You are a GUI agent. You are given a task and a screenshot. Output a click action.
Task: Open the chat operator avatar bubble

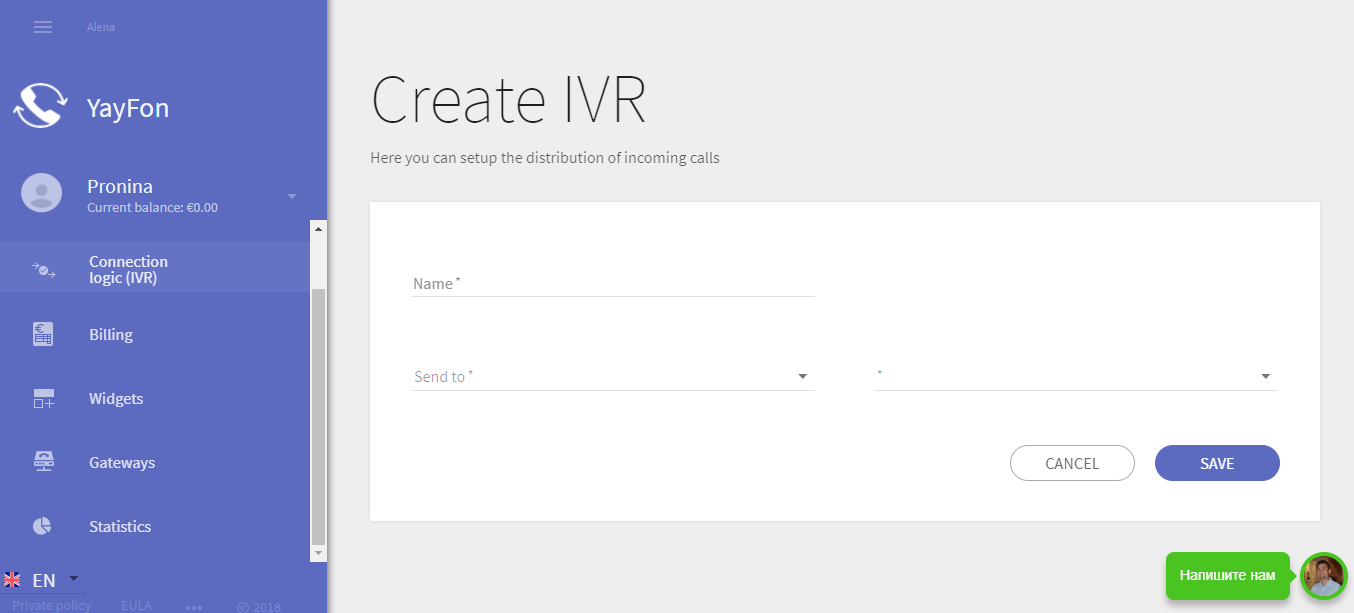[x=1324, y=576]
